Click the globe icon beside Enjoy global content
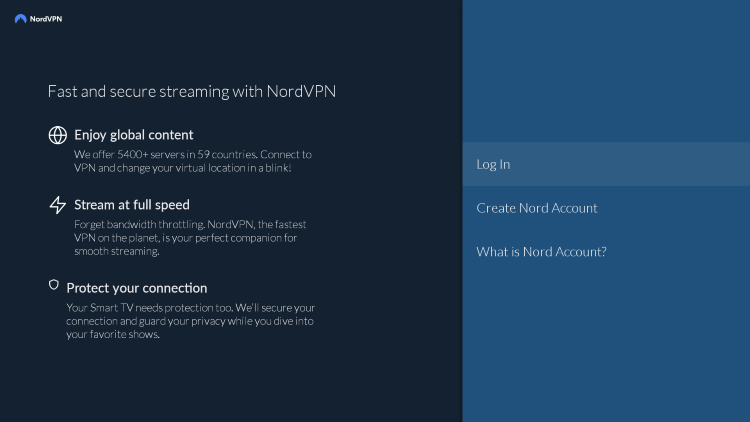 pos(58,135)
